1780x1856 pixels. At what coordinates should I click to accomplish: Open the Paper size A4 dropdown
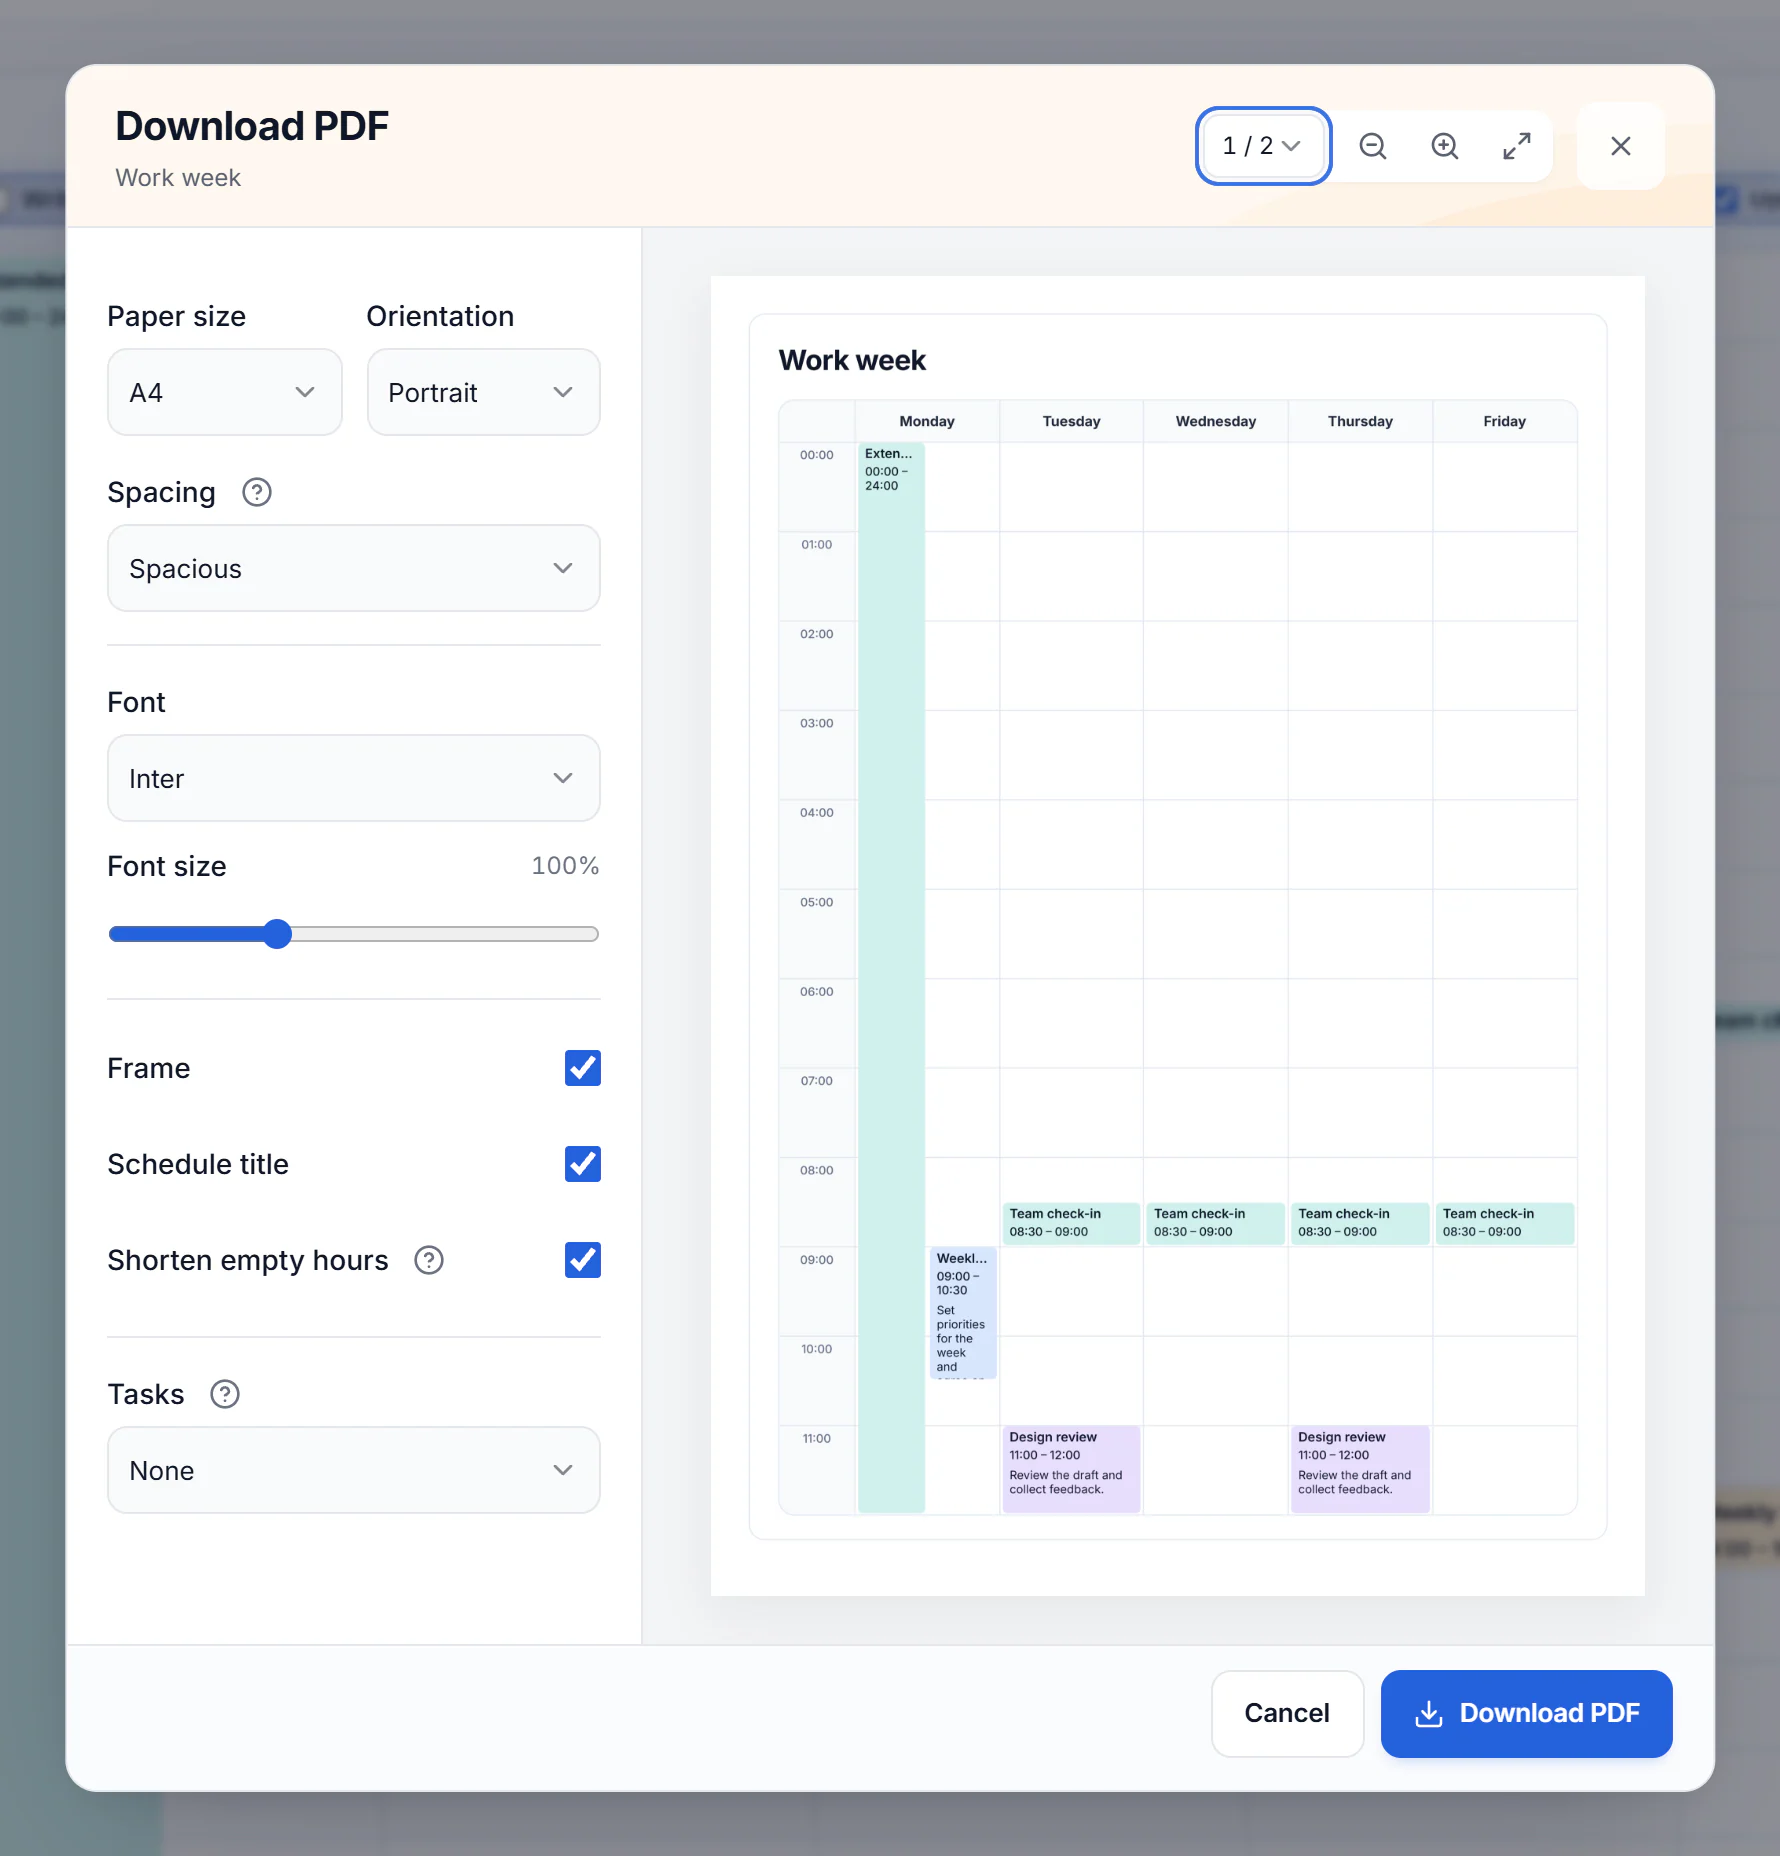tap(225, 392)
